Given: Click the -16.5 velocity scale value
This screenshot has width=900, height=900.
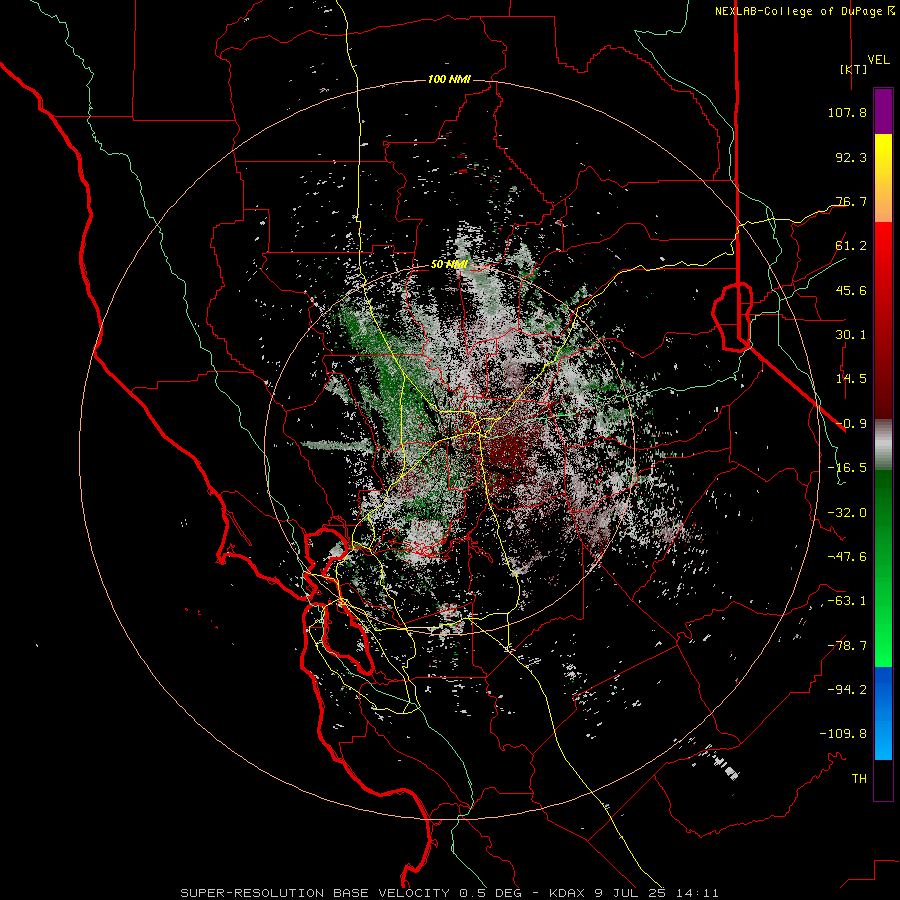Looking at the screenshot, I should 847,468.
